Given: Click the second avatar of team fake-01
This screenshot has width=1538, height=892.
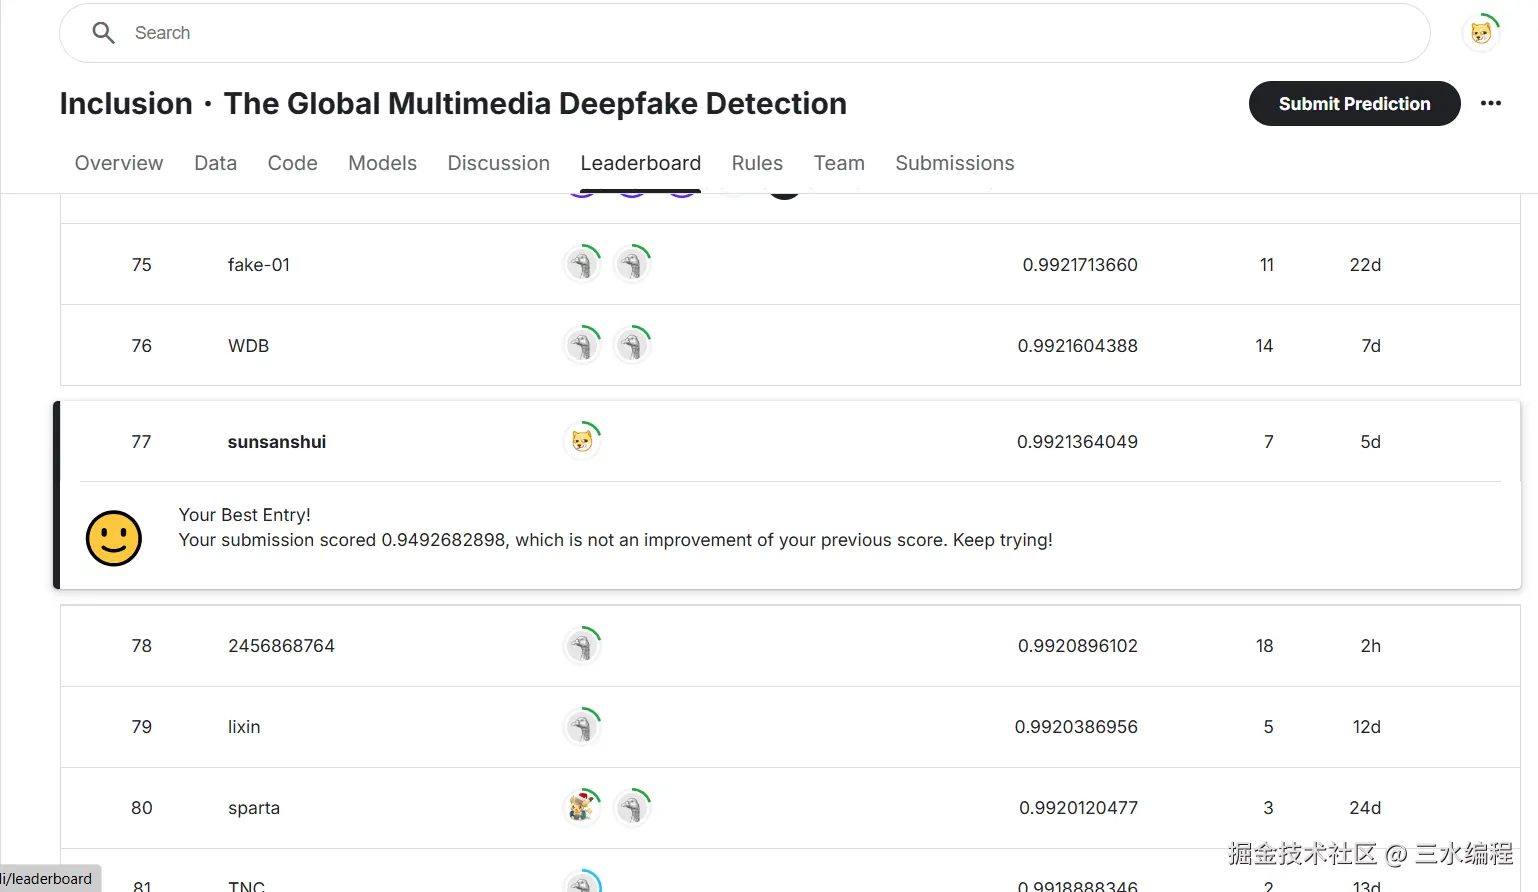Looking at the screenshot, I should pyautogui.click(x=632, y=265).
